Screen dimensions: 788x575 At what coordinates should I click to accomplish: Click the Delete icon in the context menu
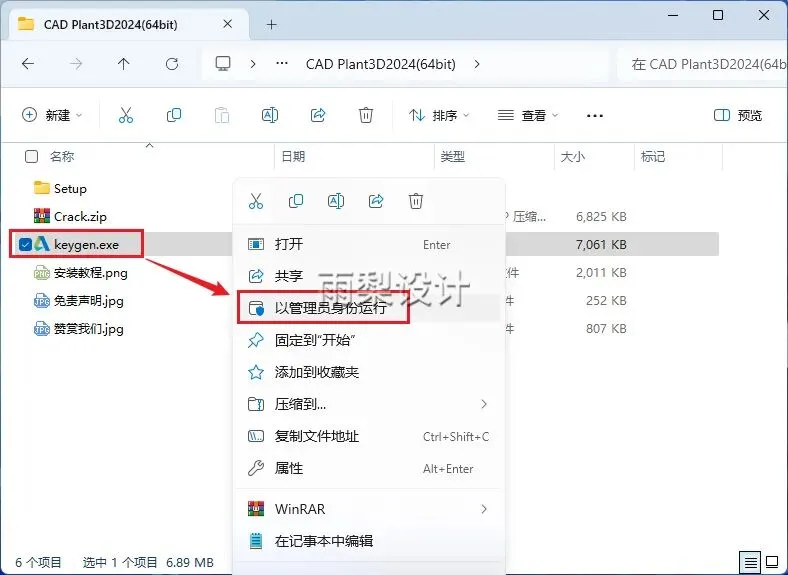(x=416, y=202)
